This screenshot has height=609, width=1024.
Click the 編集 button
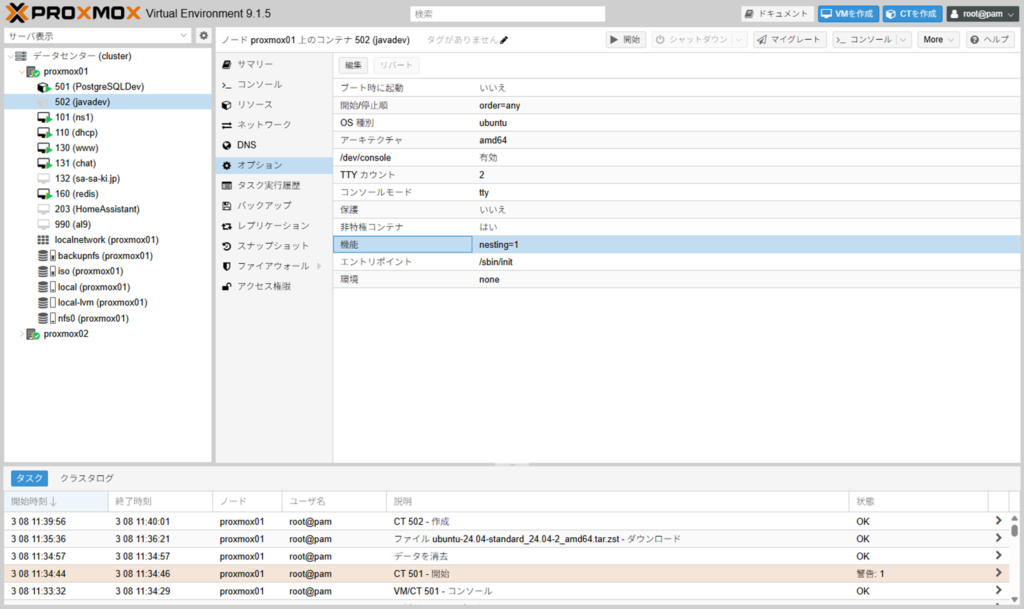(353, 65)
